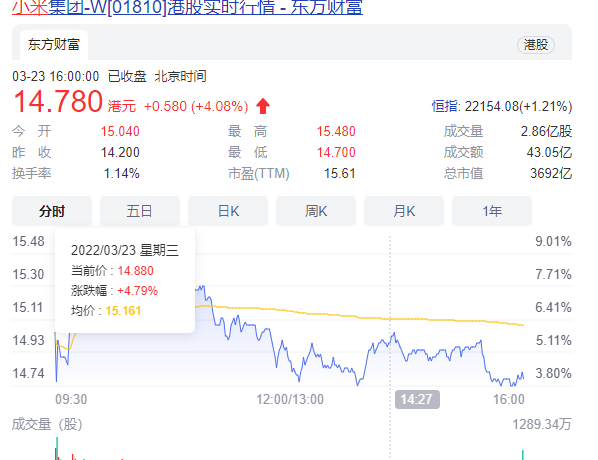The height and width of the screenshot is (460, 598).
Task: Open the 日K chart tab
Action: click(x=228, y=211)
